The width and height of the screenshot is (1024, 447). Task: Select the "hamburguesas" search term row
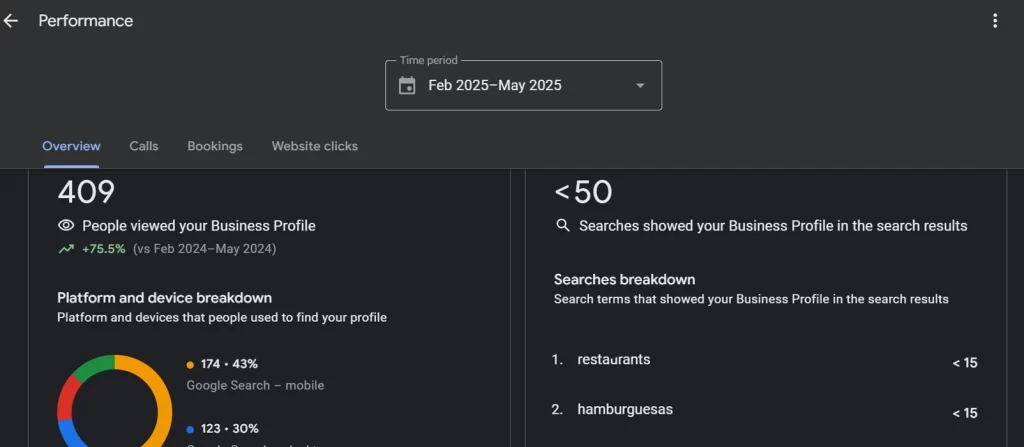pos(625,410)
